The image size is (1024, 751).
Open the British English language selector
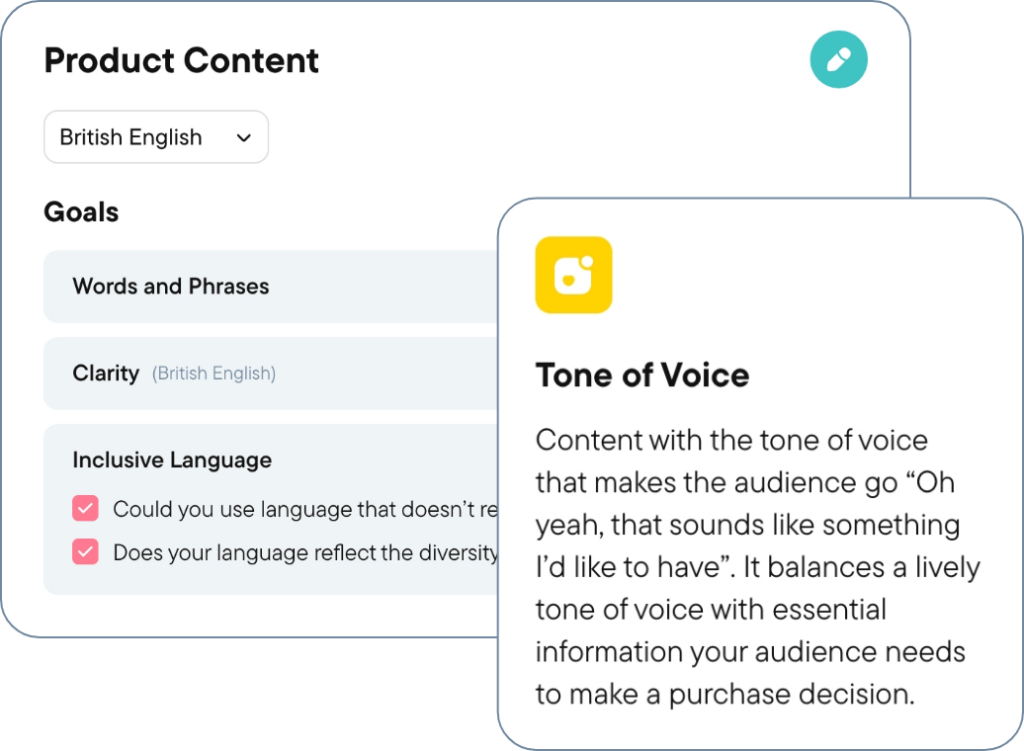(x=155, y=137)
